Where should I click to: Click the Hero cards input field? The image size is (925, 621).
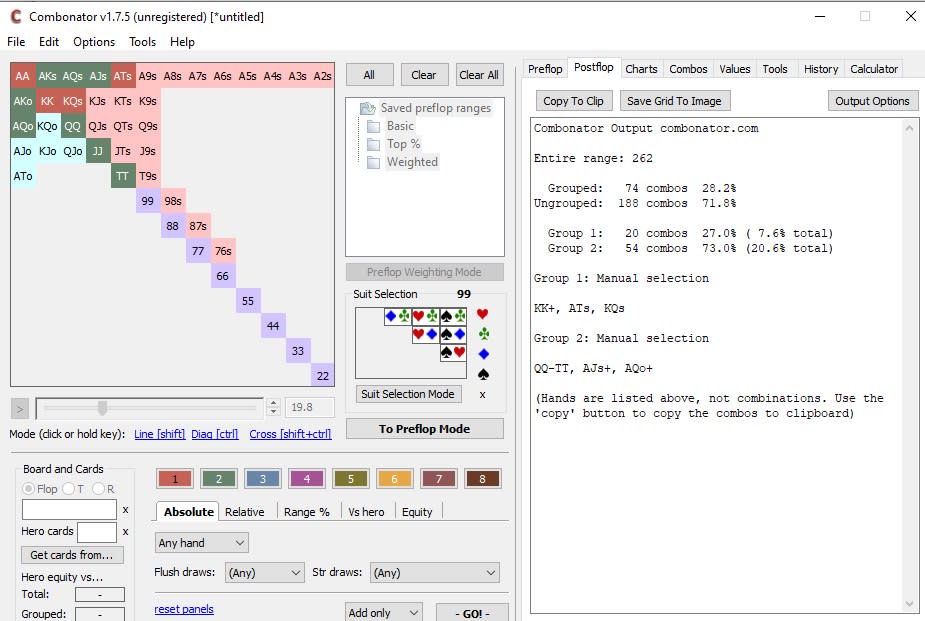pos(97,531)
